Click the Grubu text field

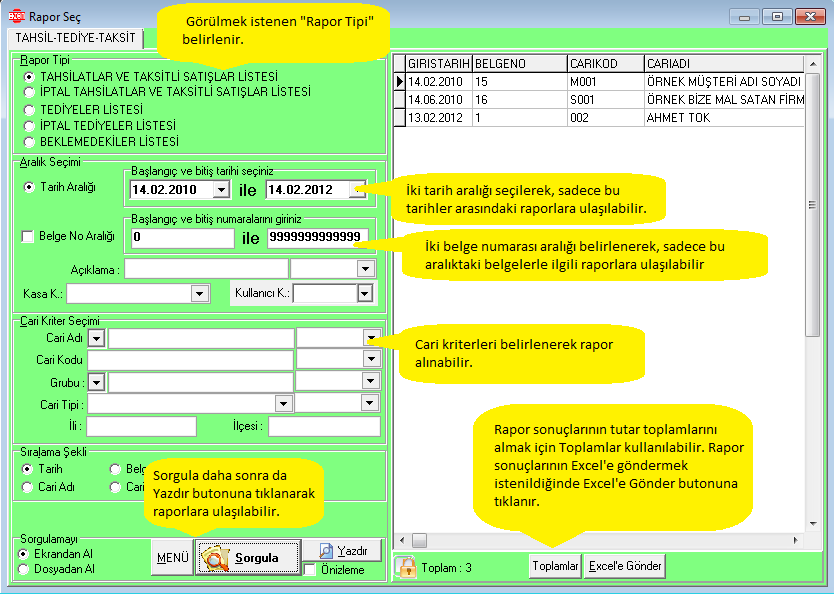[x=201, y=382]
